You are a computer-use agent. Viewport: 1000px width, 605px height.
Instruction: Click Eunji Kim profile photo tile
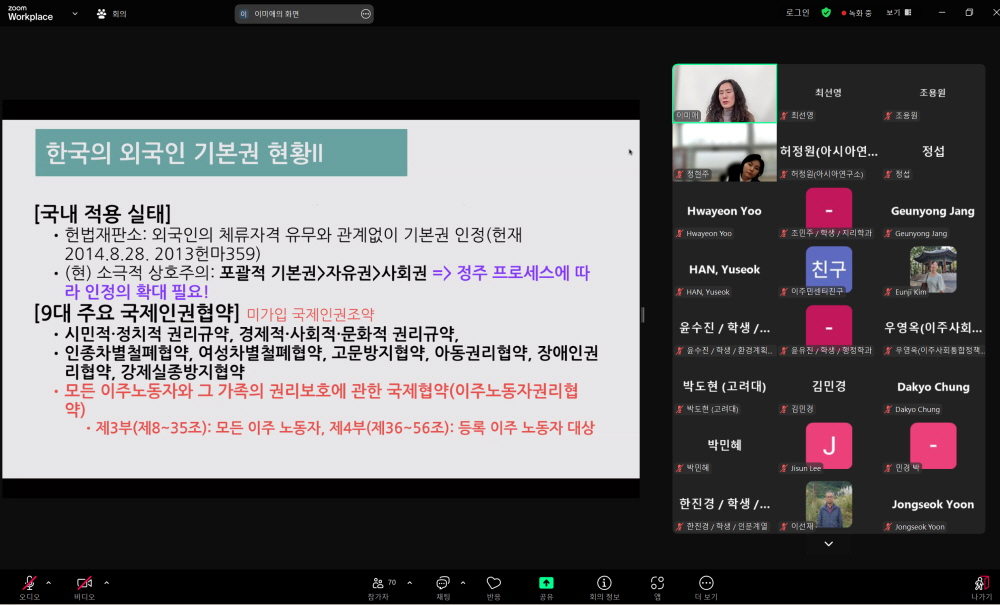point(933,269)
